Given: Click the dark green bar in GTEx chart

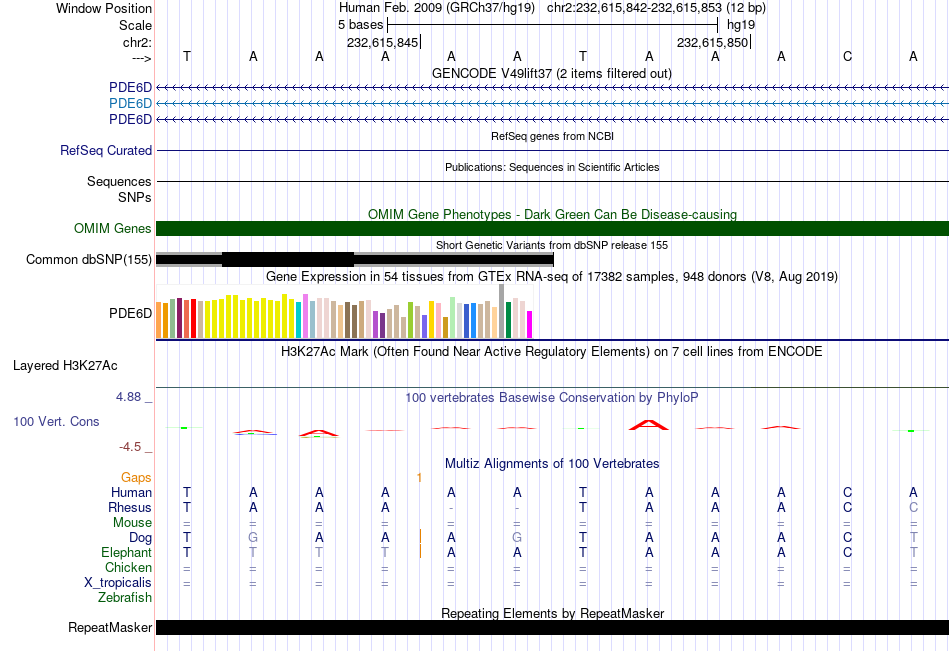Looking at the screenshot, I should (509, 319).
